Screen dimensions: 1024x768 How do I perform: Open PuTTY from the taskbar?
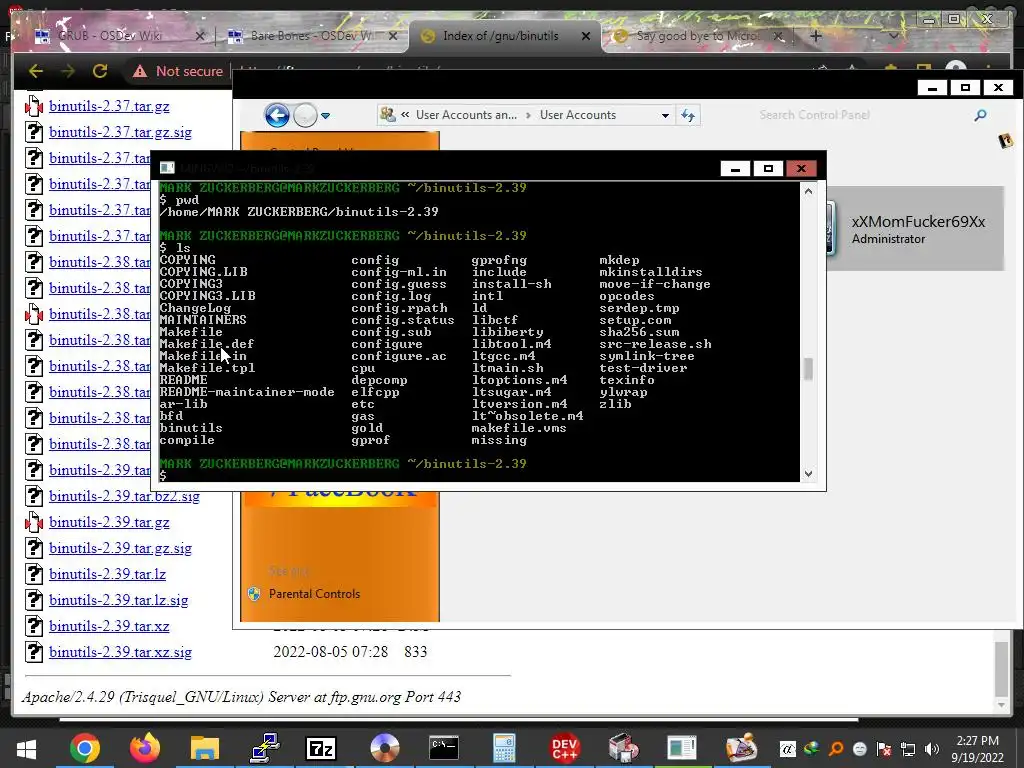point(265,748)
